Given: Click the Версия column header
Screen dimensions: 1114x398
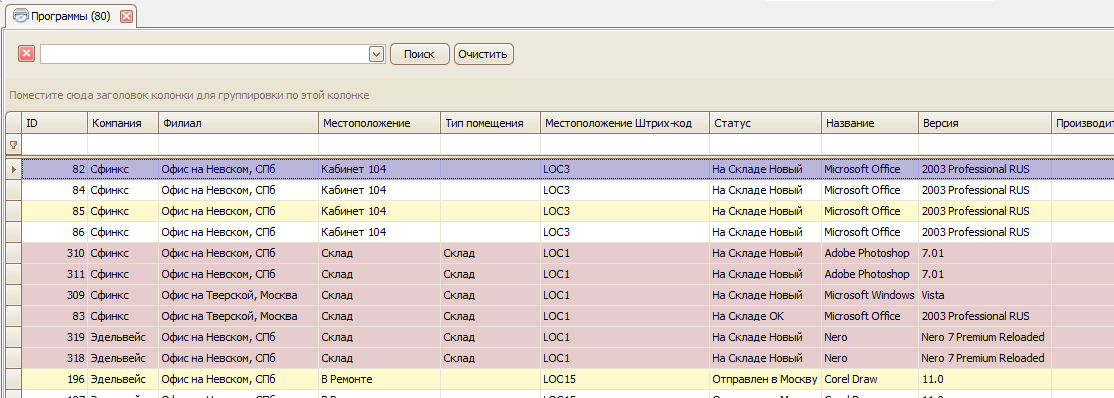Looking at the screenshot, I should point(985,123).
